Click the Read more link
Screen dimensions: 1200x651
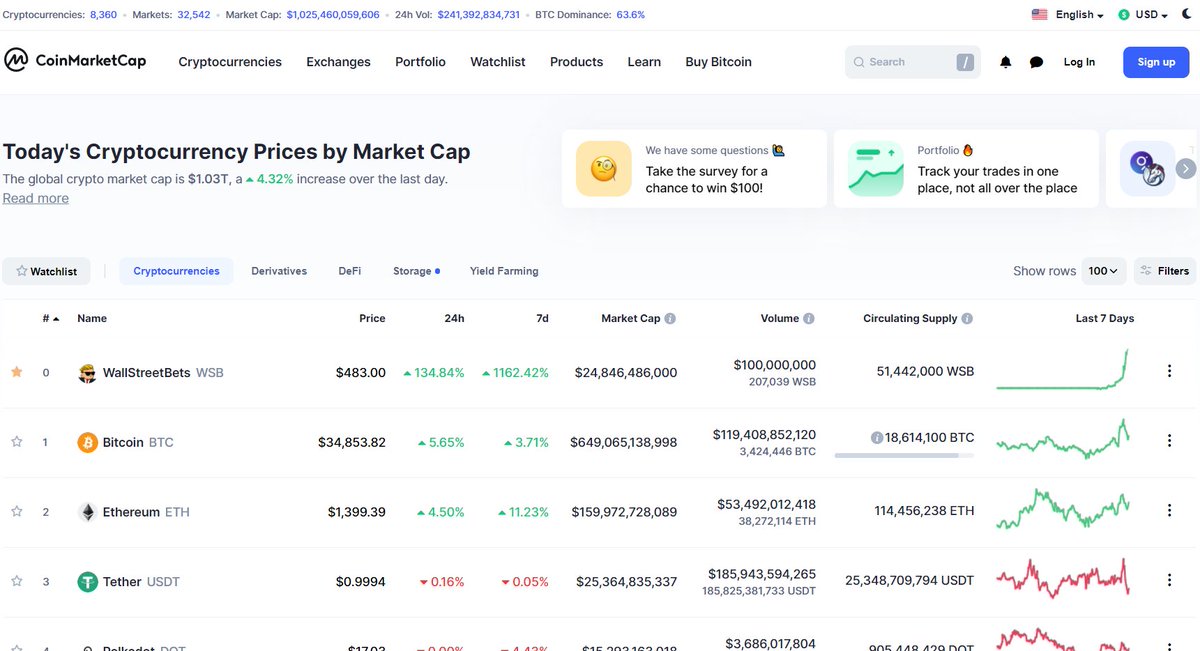tap(36, 198)
